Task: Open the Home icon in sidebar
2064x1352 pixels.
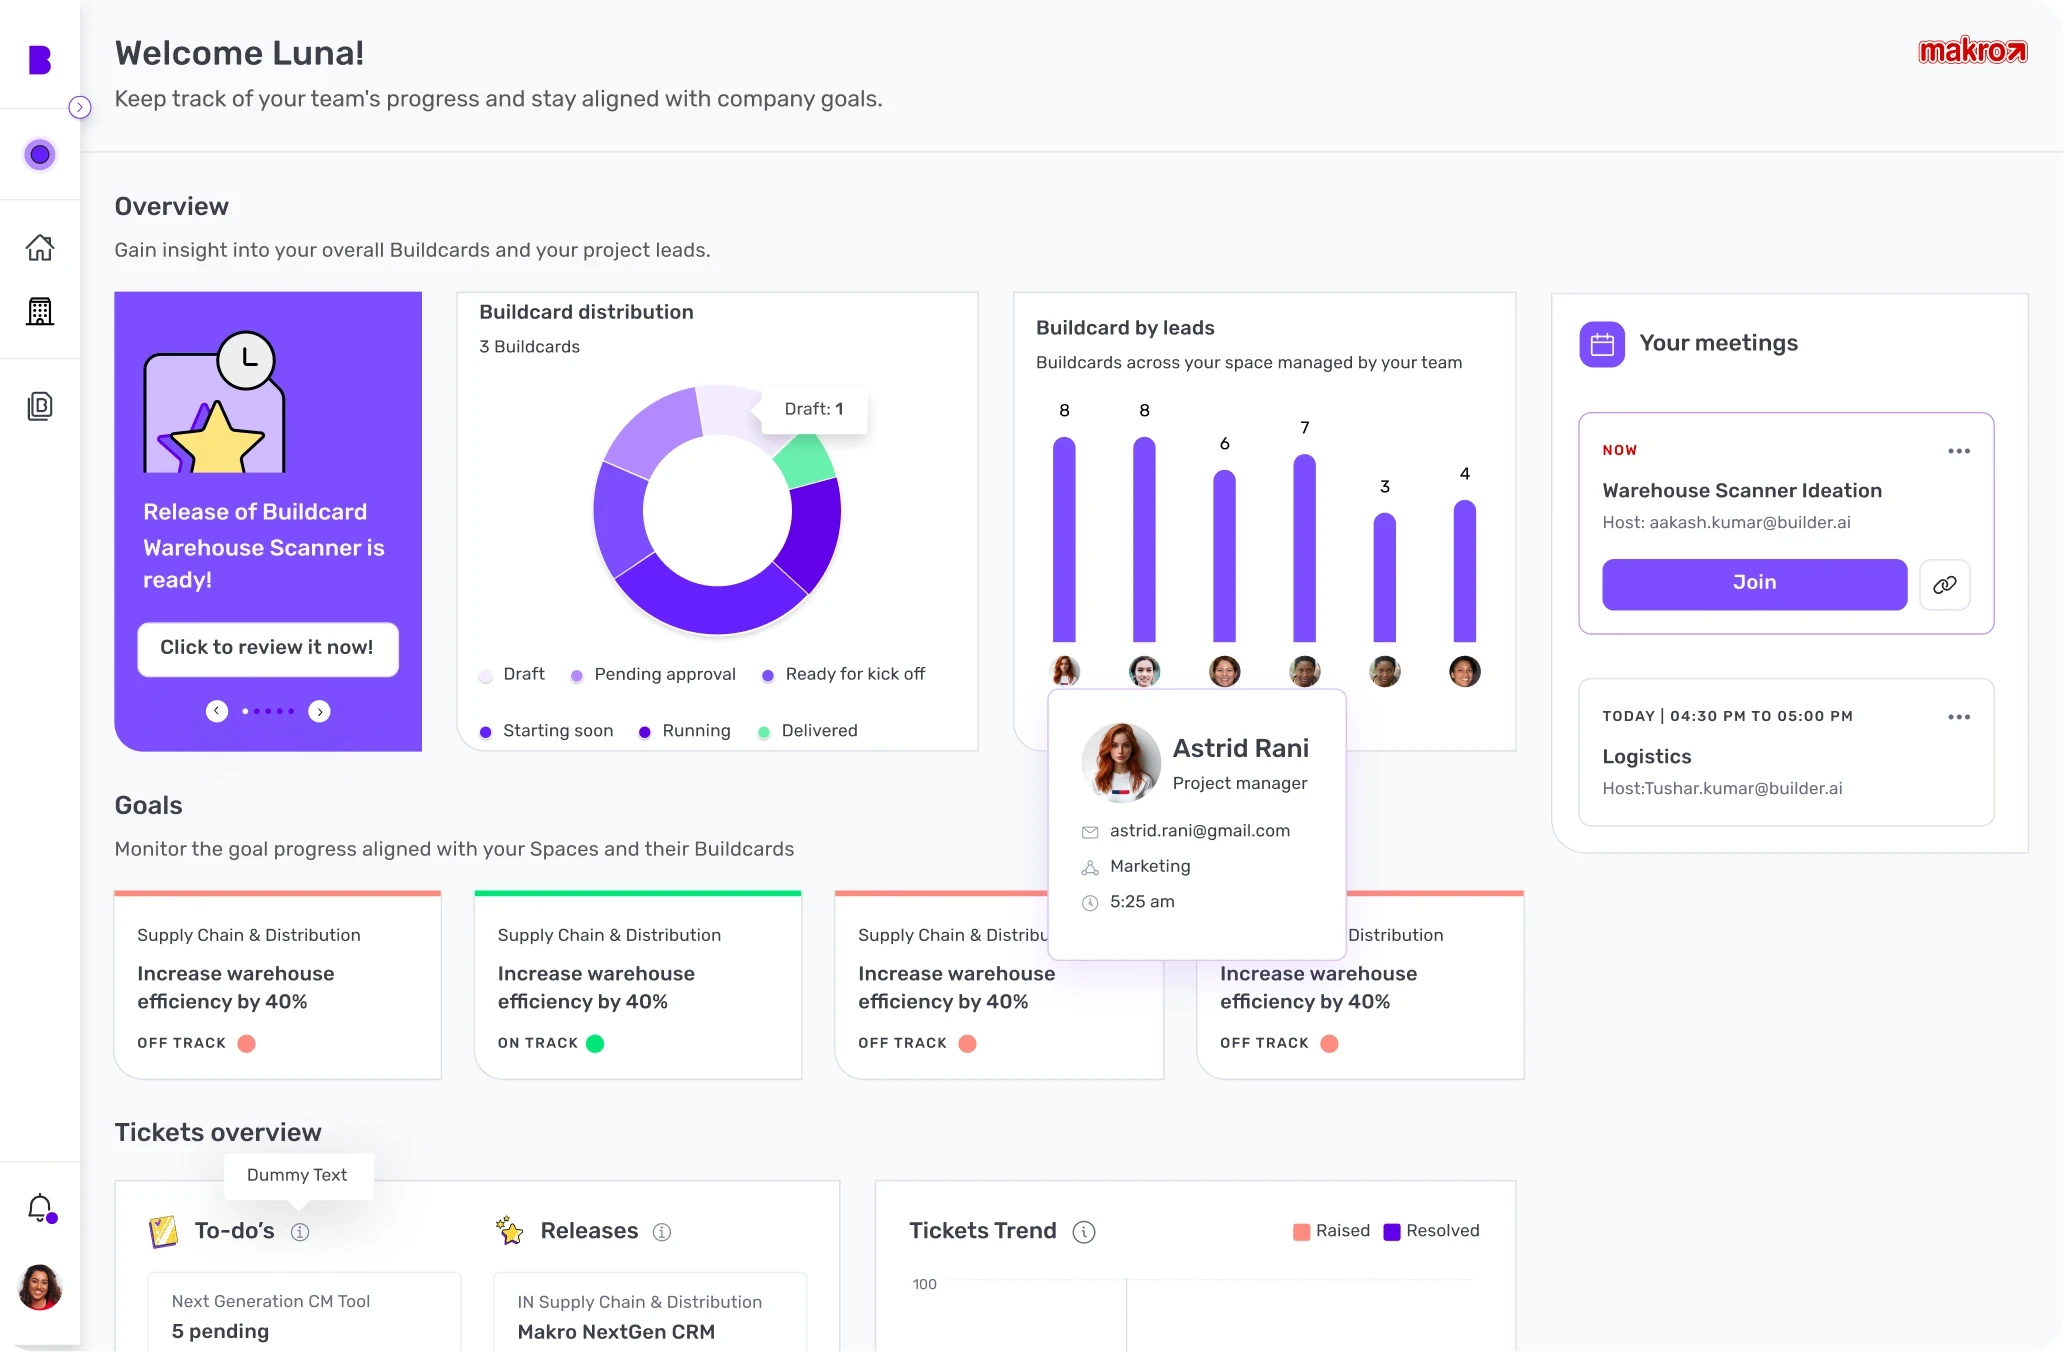Action: click(40, 247)
